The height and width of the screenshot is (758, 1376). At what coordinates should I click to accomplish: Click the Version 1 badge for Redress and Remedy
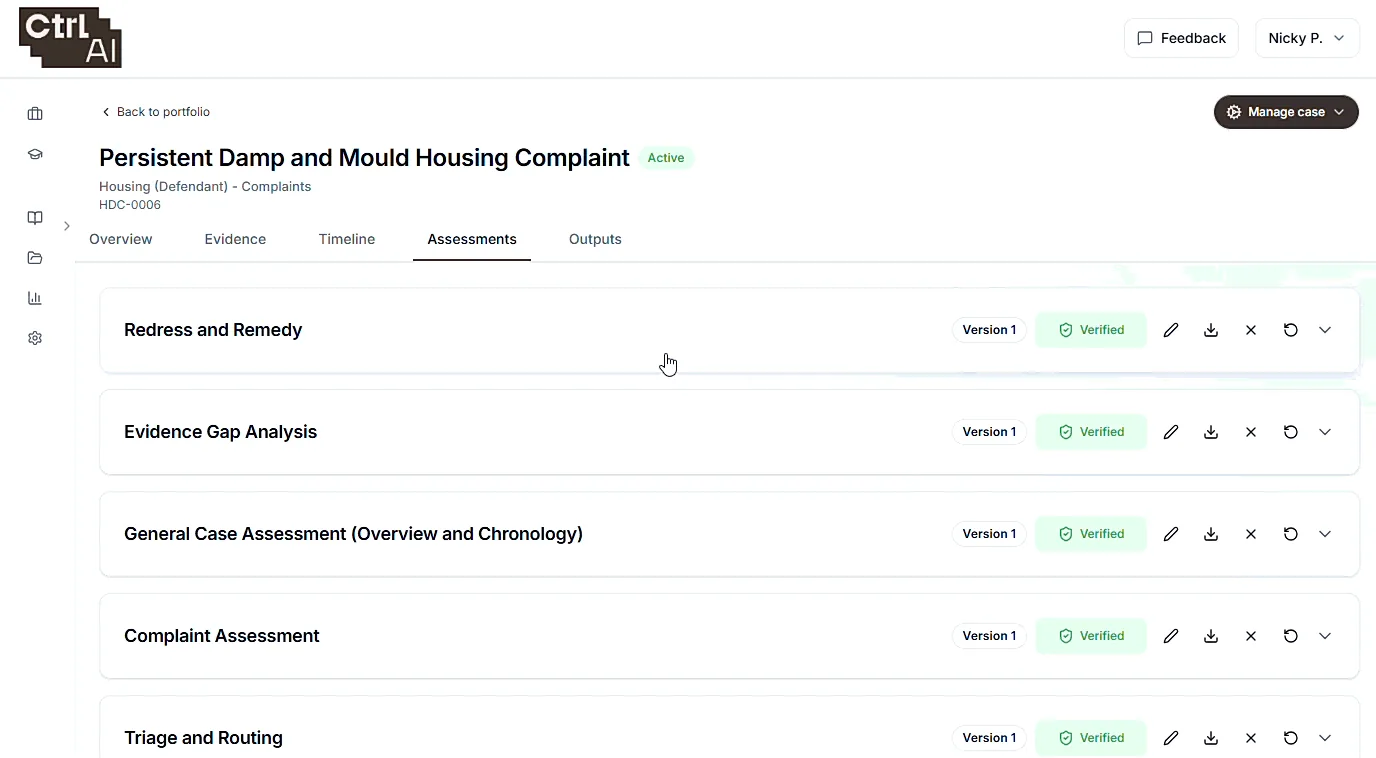coord(989,330)
